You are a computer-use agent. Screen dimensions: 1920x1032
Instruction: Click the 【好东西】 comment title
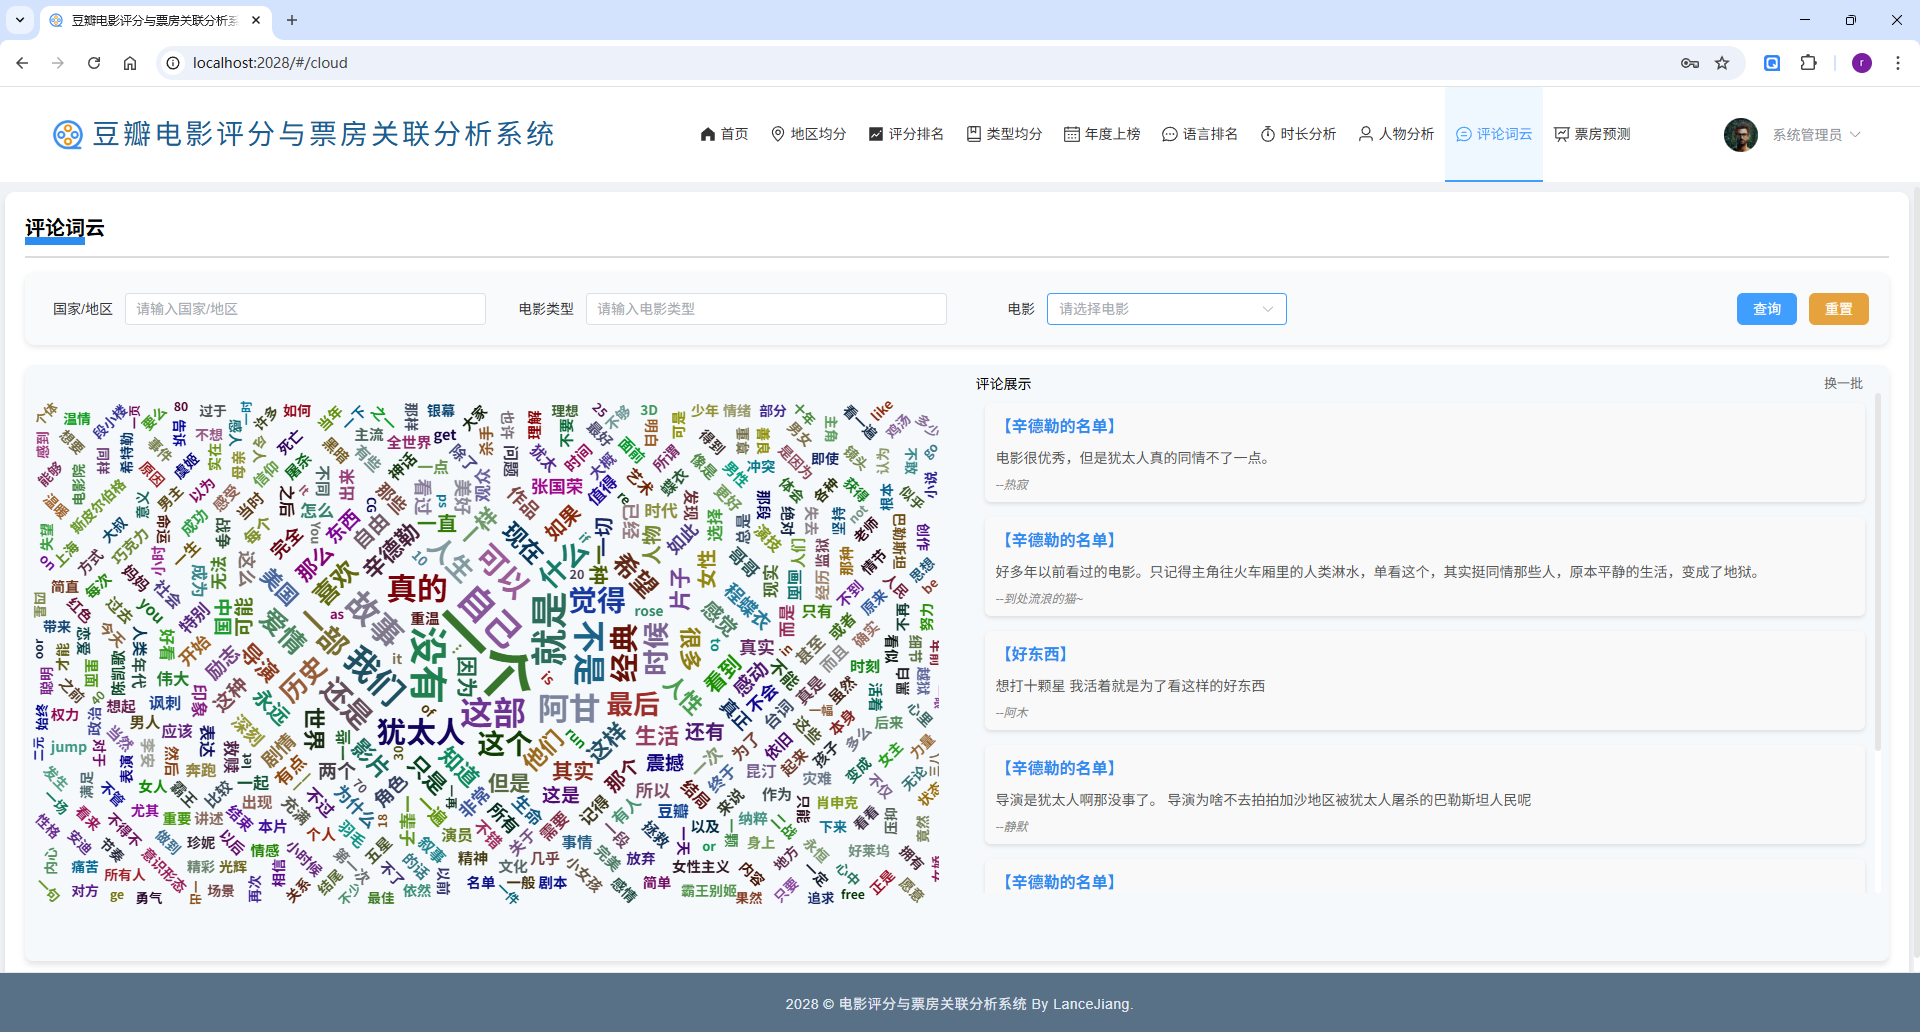tap(1035, 654)
